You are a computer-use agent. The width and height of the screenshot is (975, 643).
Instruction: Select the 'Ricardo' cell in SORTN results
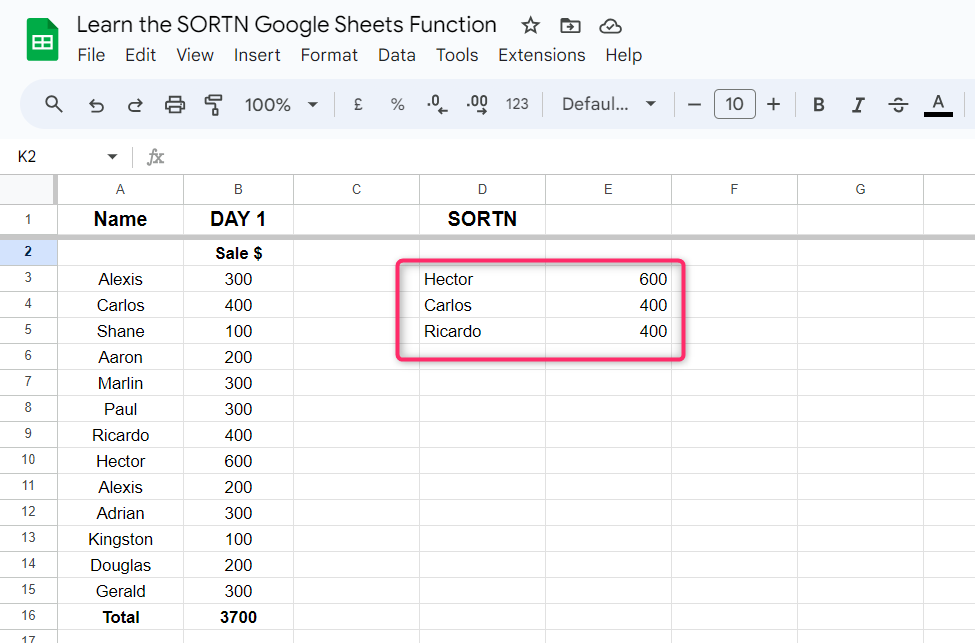(x=483, y=331)
